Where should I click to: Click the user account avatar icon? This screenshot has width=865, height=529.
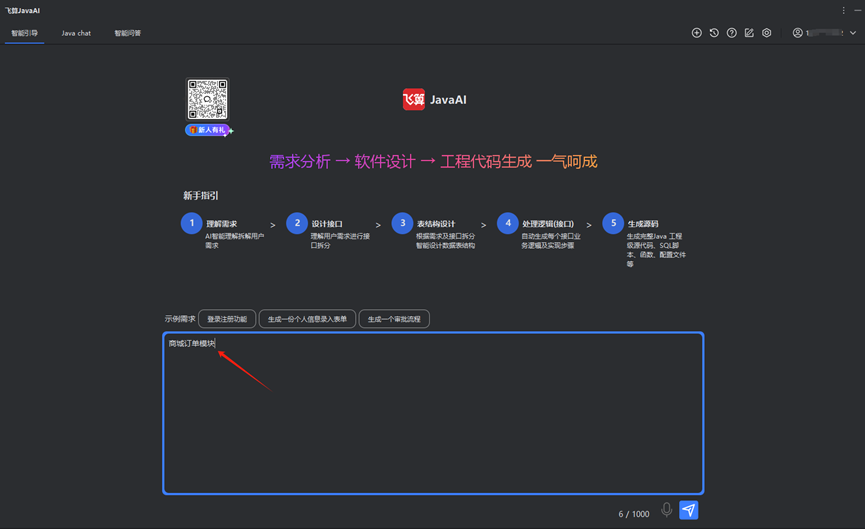point(798,33)
